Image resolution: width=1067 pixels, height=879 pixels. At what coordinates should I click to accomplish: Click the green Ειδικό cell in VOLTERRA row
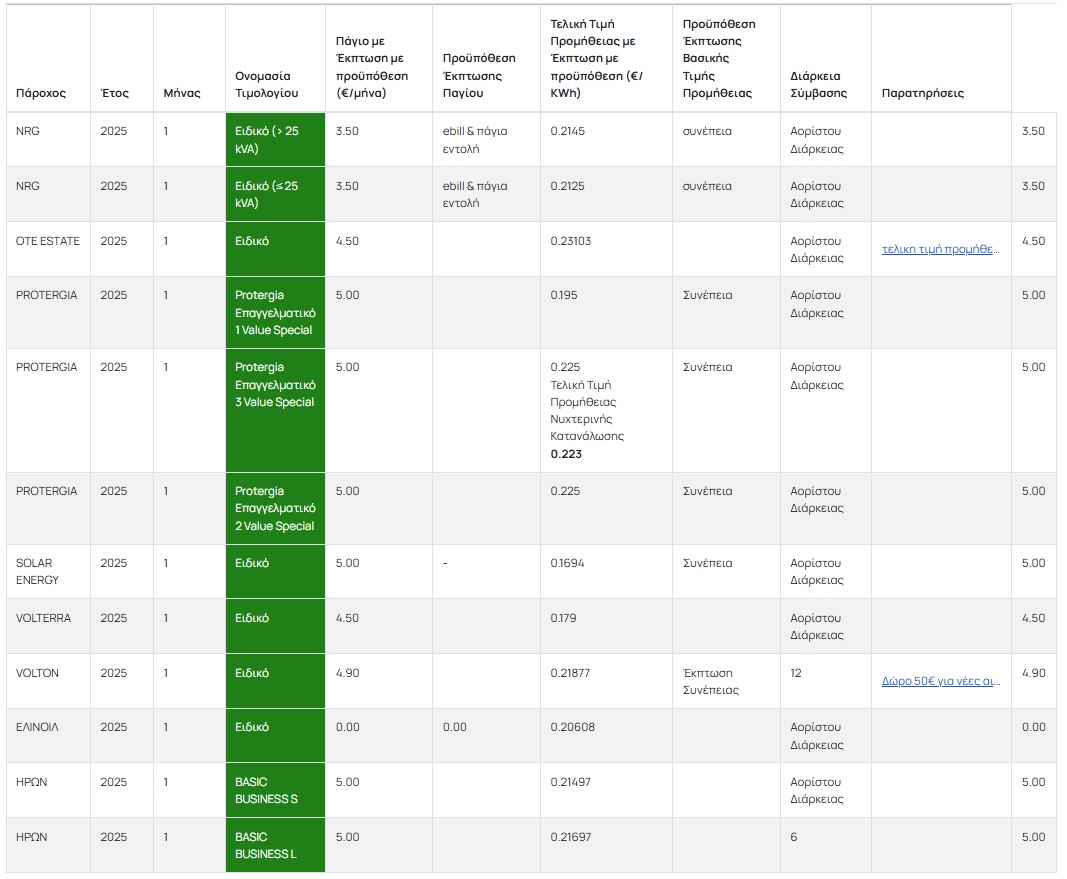(x=276, y=626)
